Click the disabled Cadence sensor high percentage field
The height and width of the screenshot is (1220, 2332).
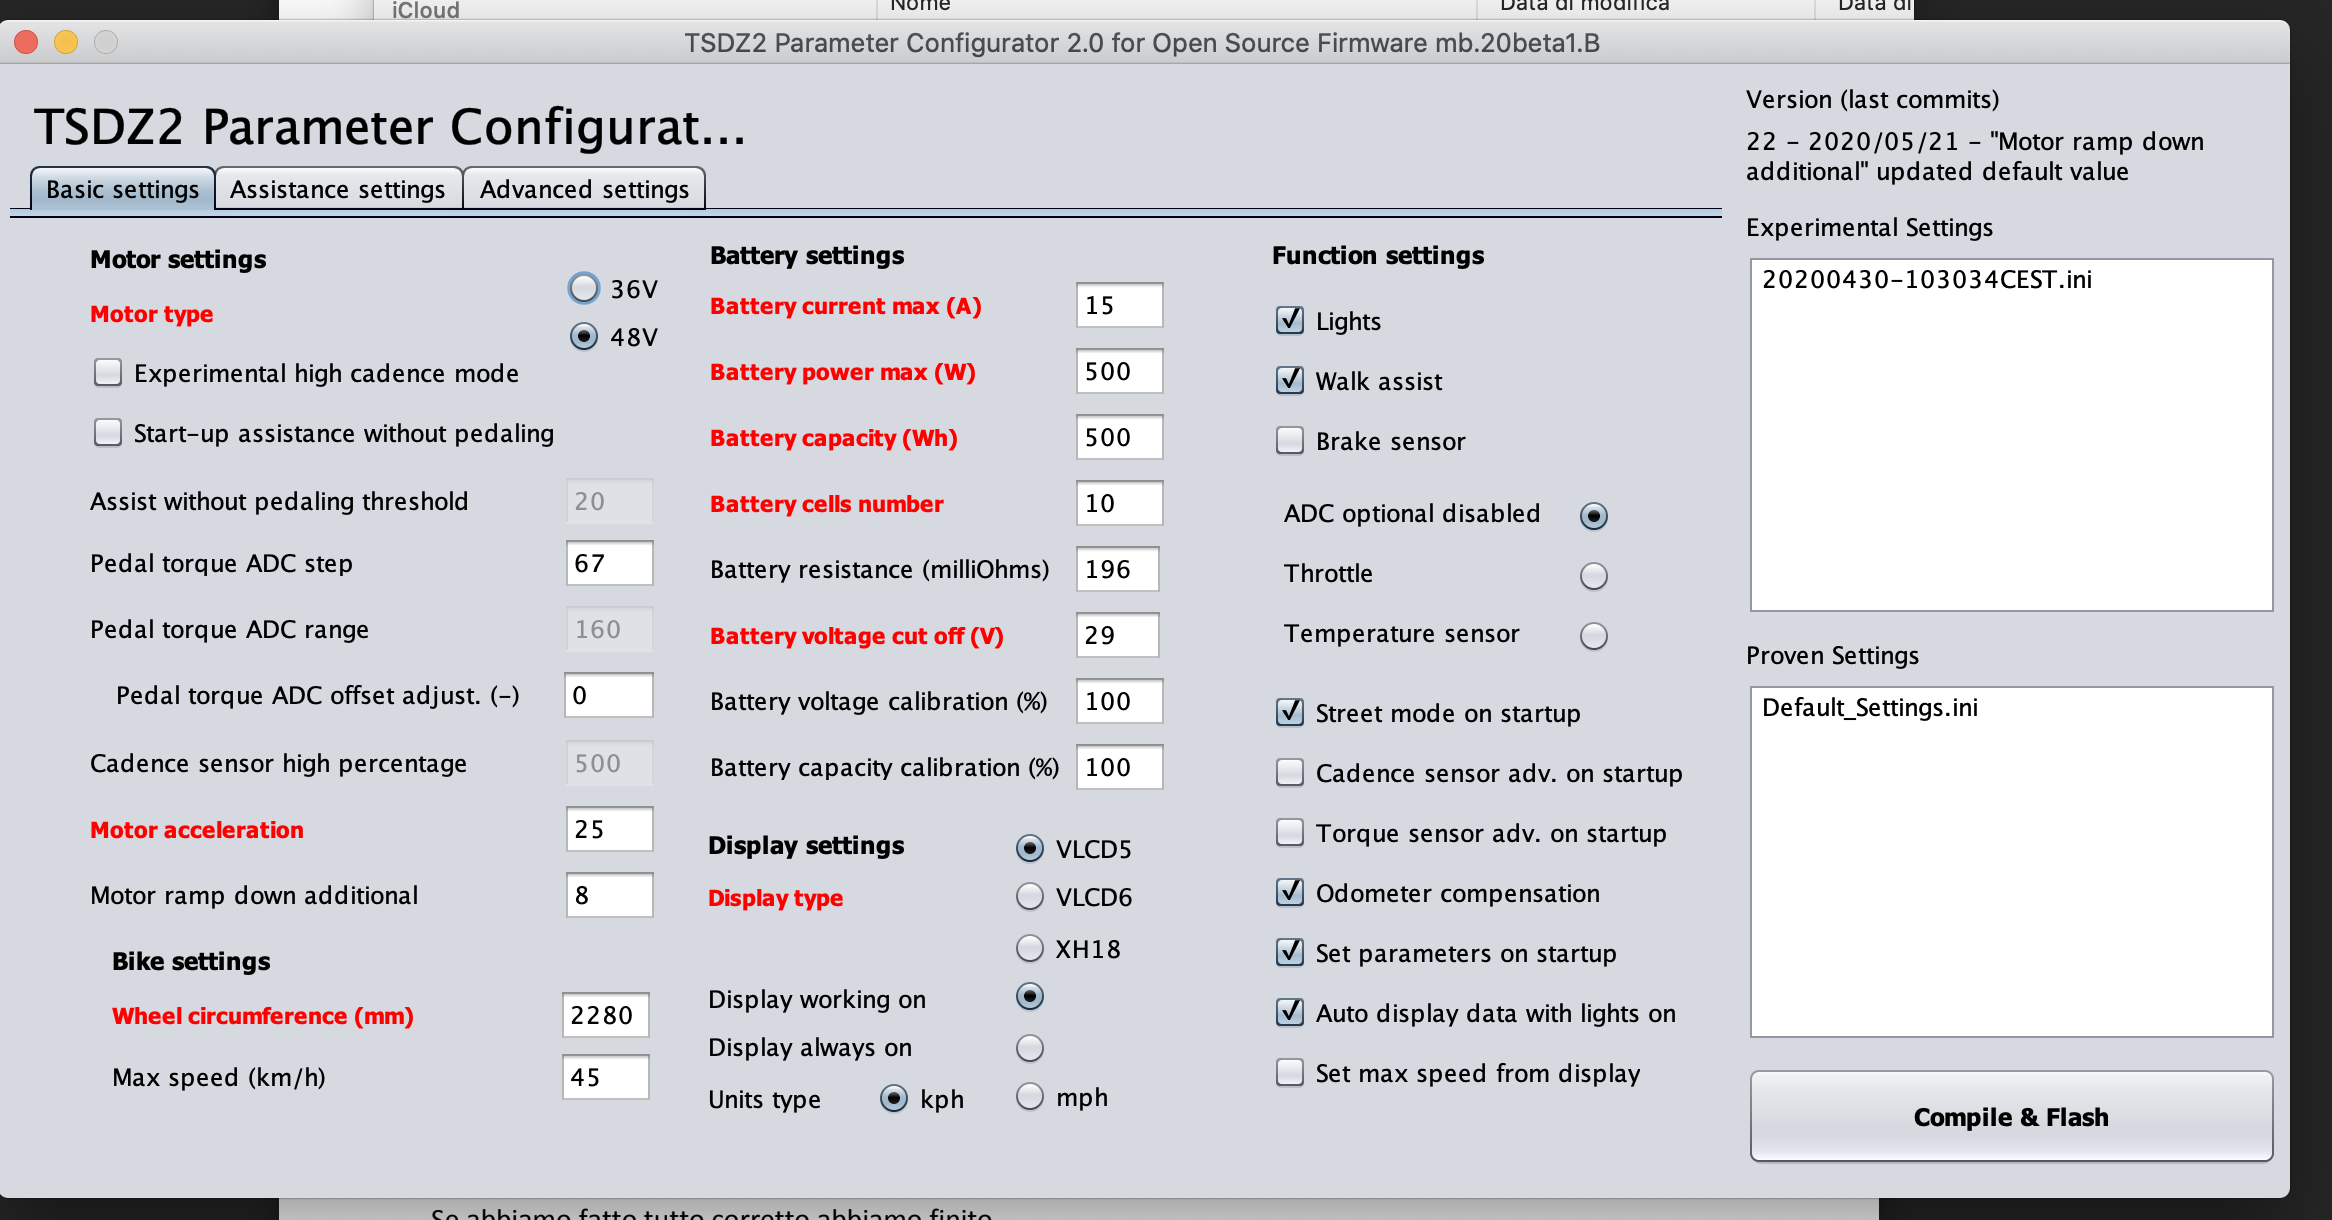coord(609,763)
